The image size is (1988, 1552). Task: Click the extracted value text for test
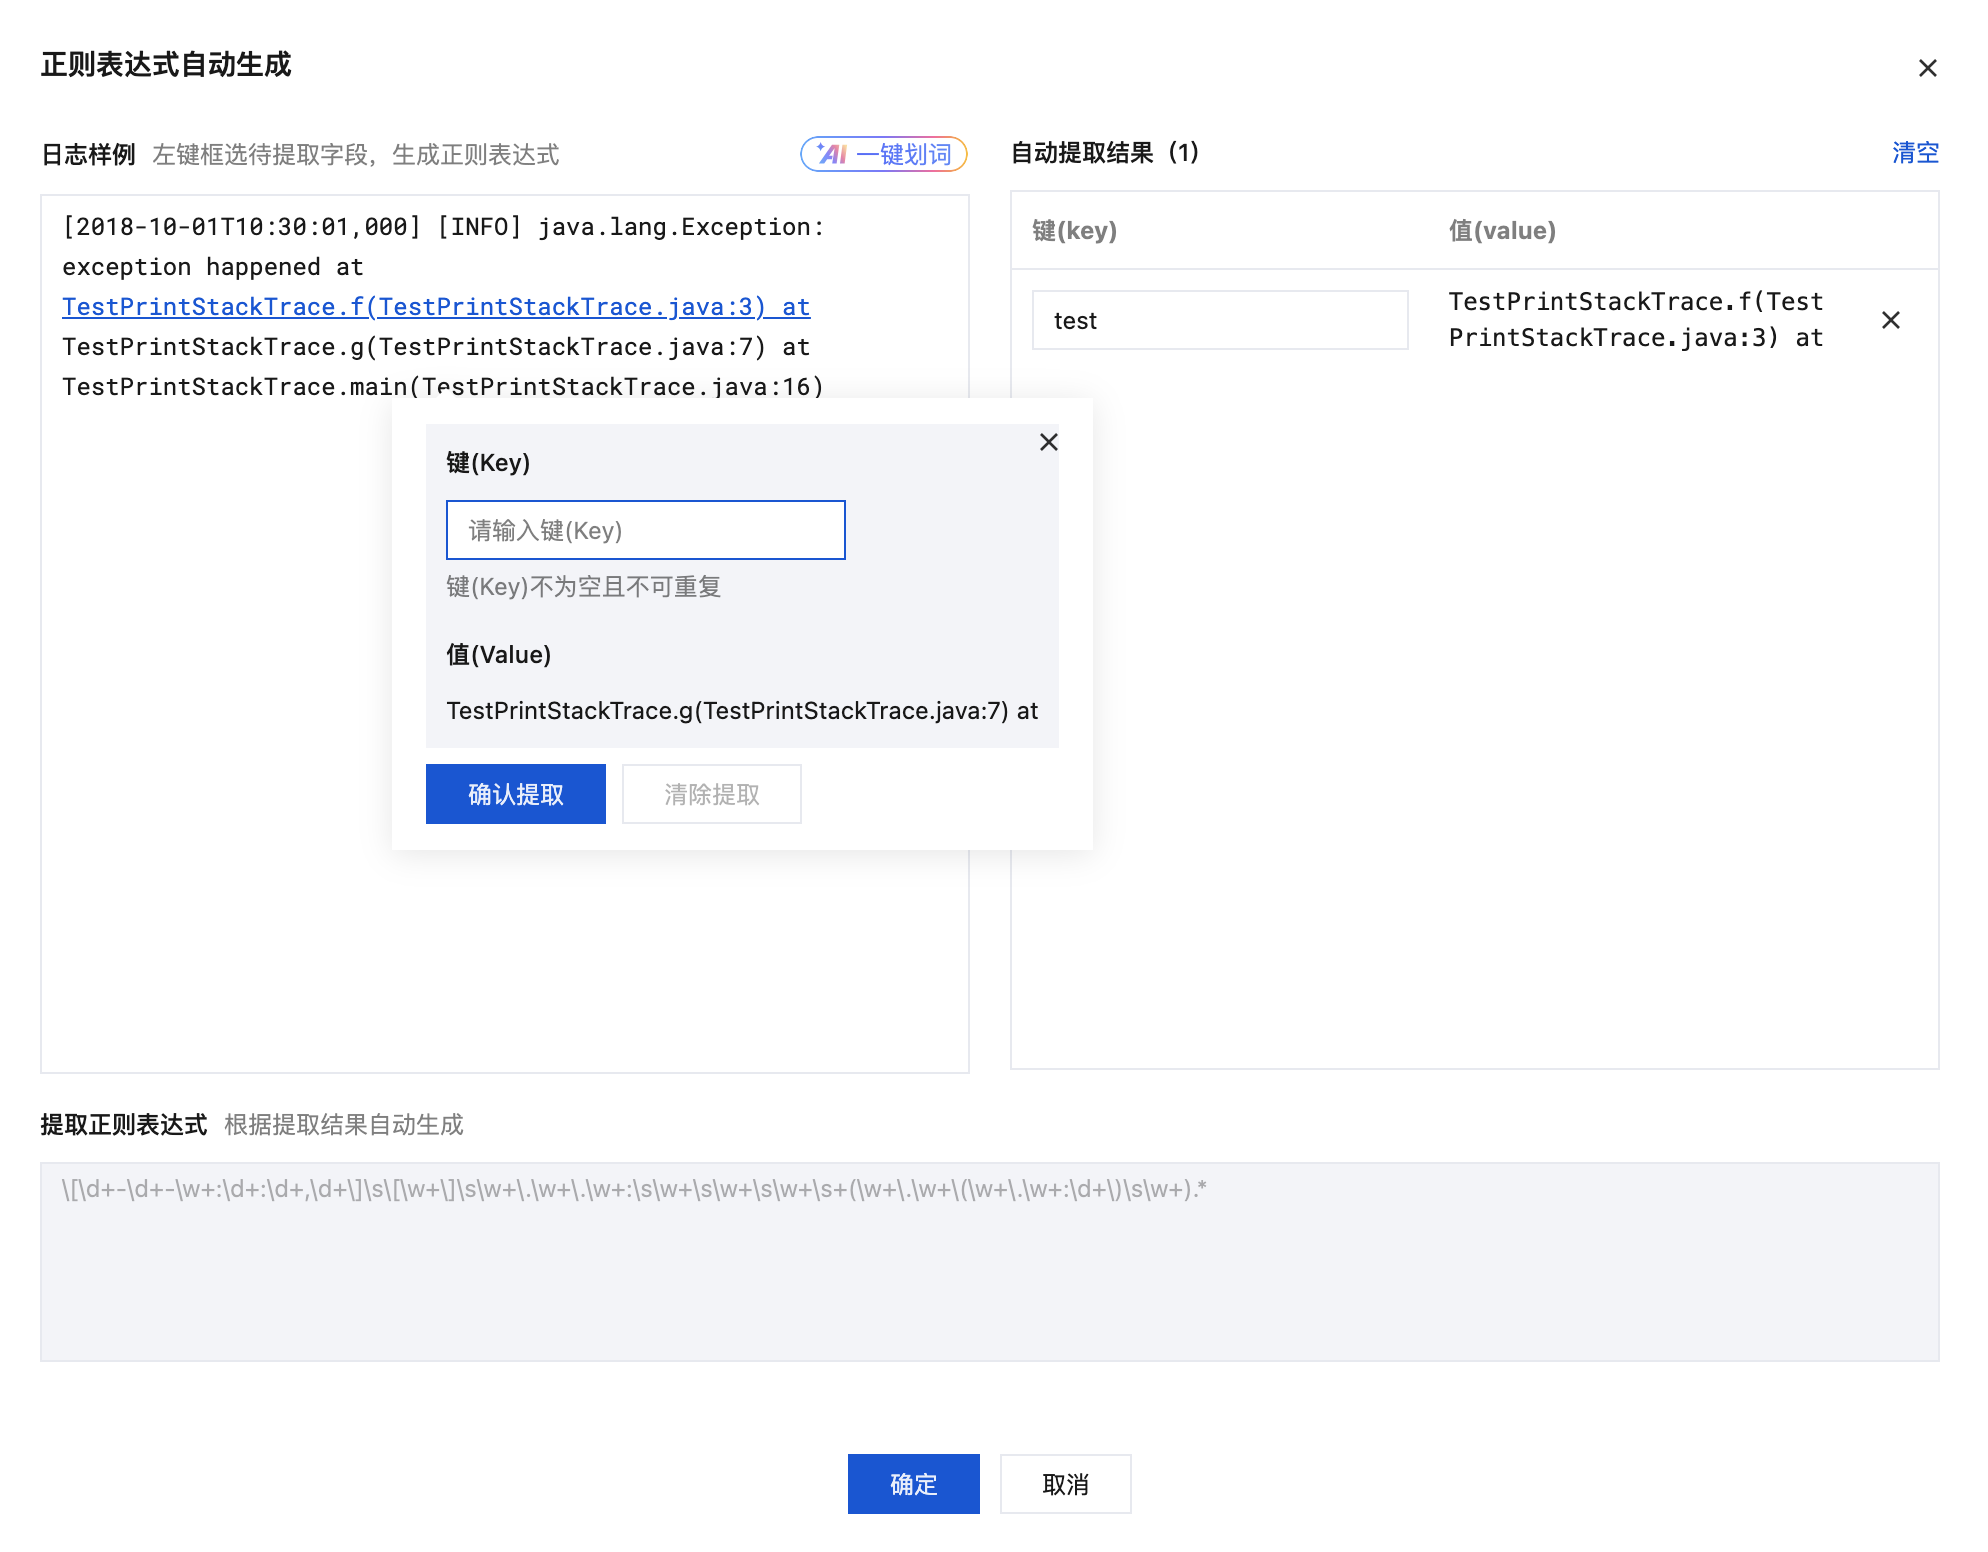pyautogui.click(x=1635, y=320)
